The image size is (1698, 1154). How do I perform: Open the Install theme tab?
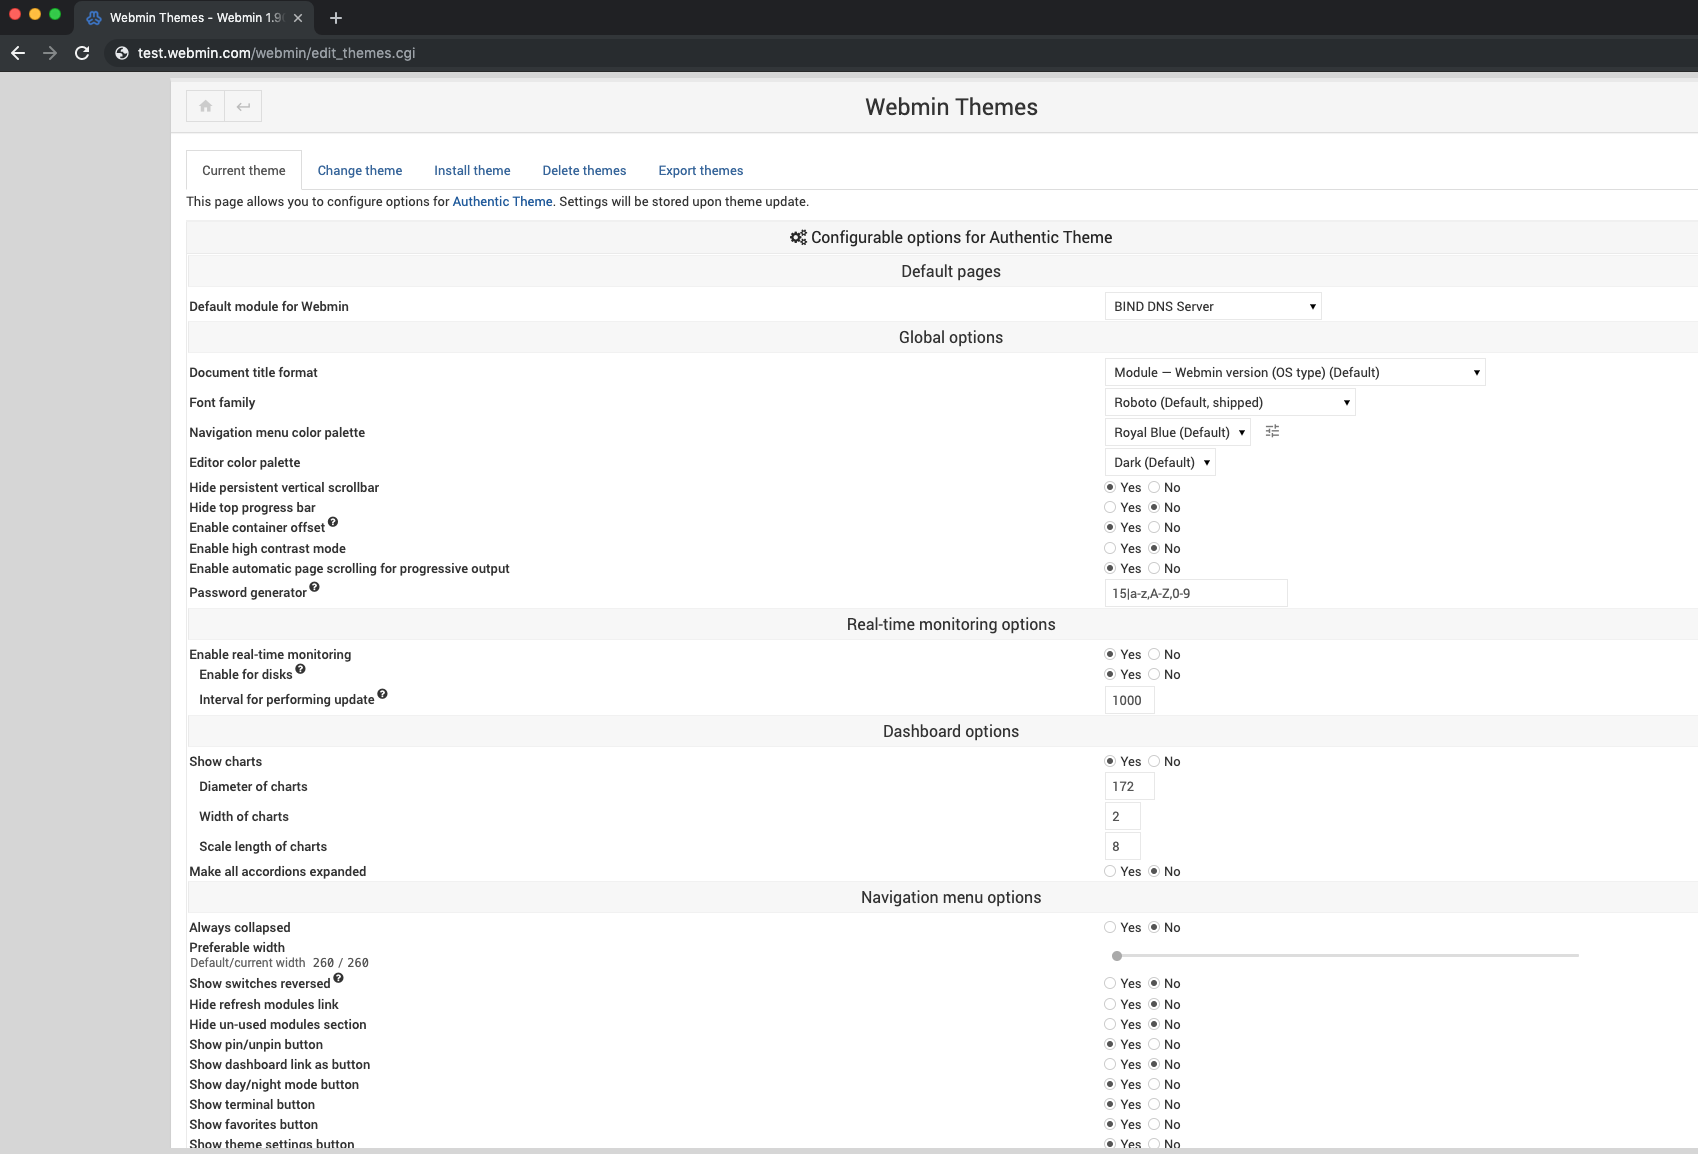click(x=471, y=170)
